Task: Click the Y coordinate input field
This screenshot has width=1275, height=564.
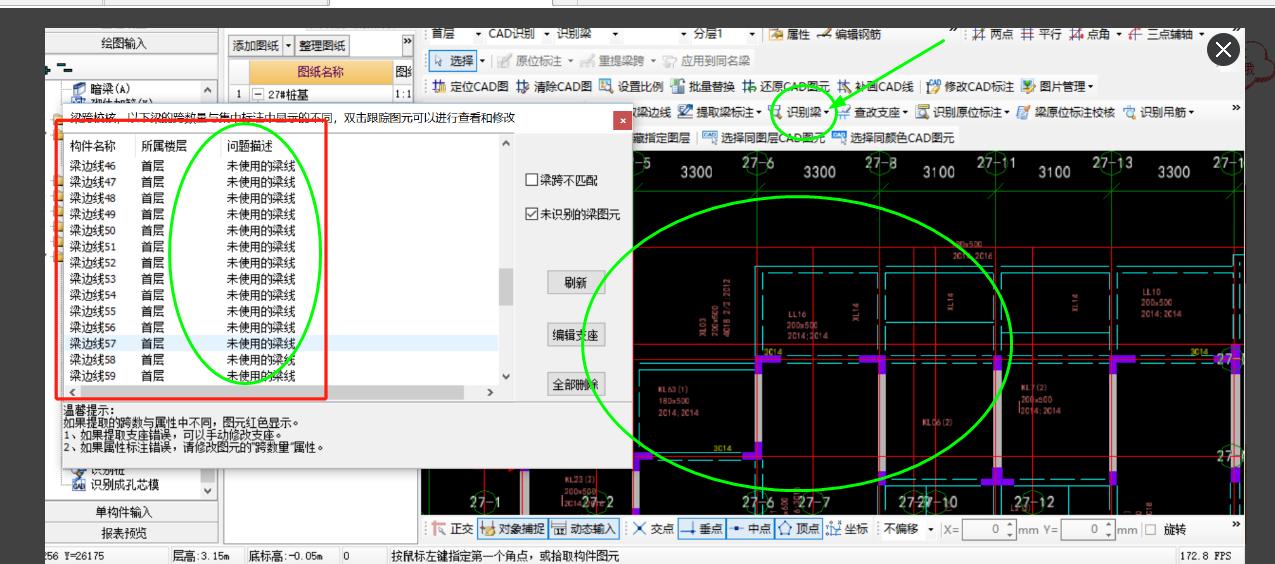Action: point(1088,529)
